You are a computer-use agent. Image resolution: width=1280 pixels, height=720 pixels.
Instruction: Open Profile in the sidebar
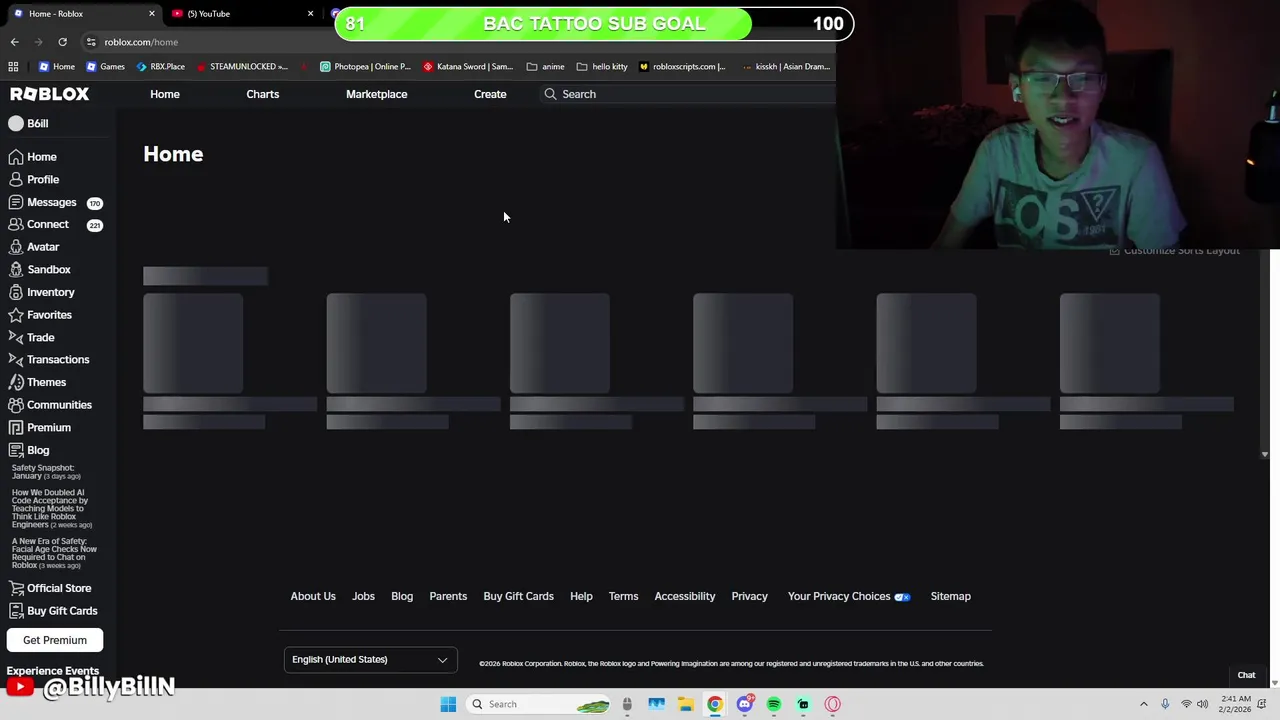[34, 179]
